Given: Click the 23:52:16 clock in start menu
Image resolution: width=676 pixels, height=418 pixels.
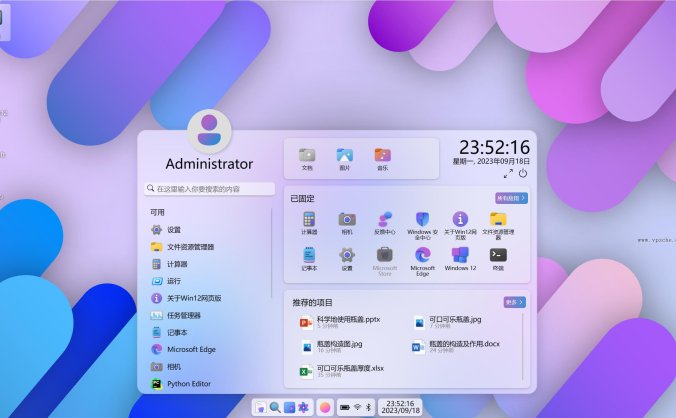Looking at the screenshot, I should [x=494, y=147].
